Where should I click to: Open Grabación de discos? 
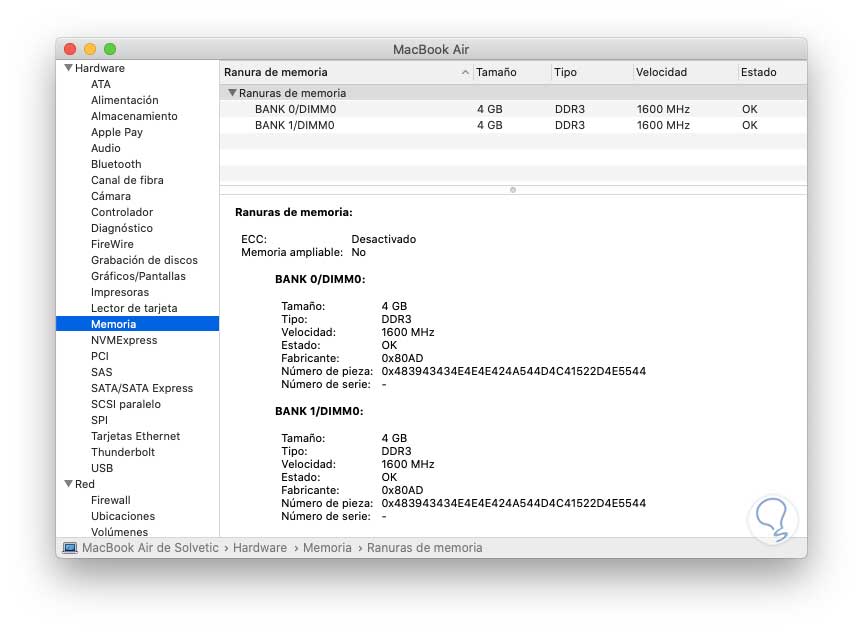click(144, 260)
